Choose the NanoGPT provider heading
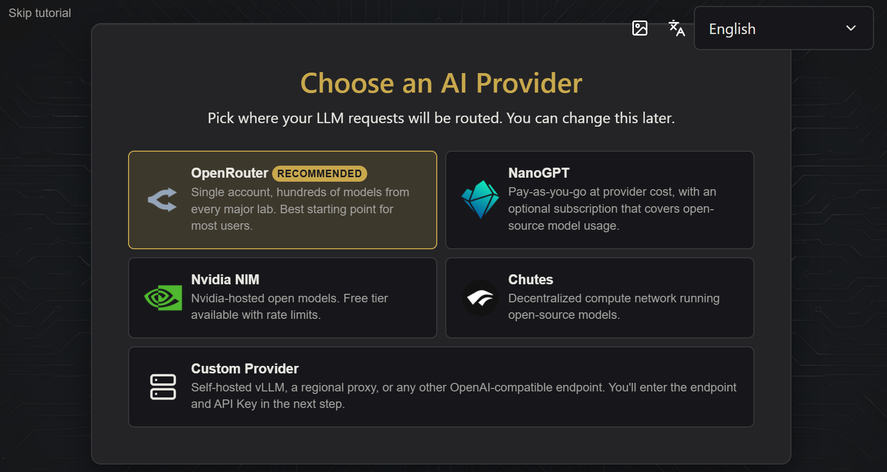Image resolution: width=887 pixels, height=472 pixels. tap(539, 173)
